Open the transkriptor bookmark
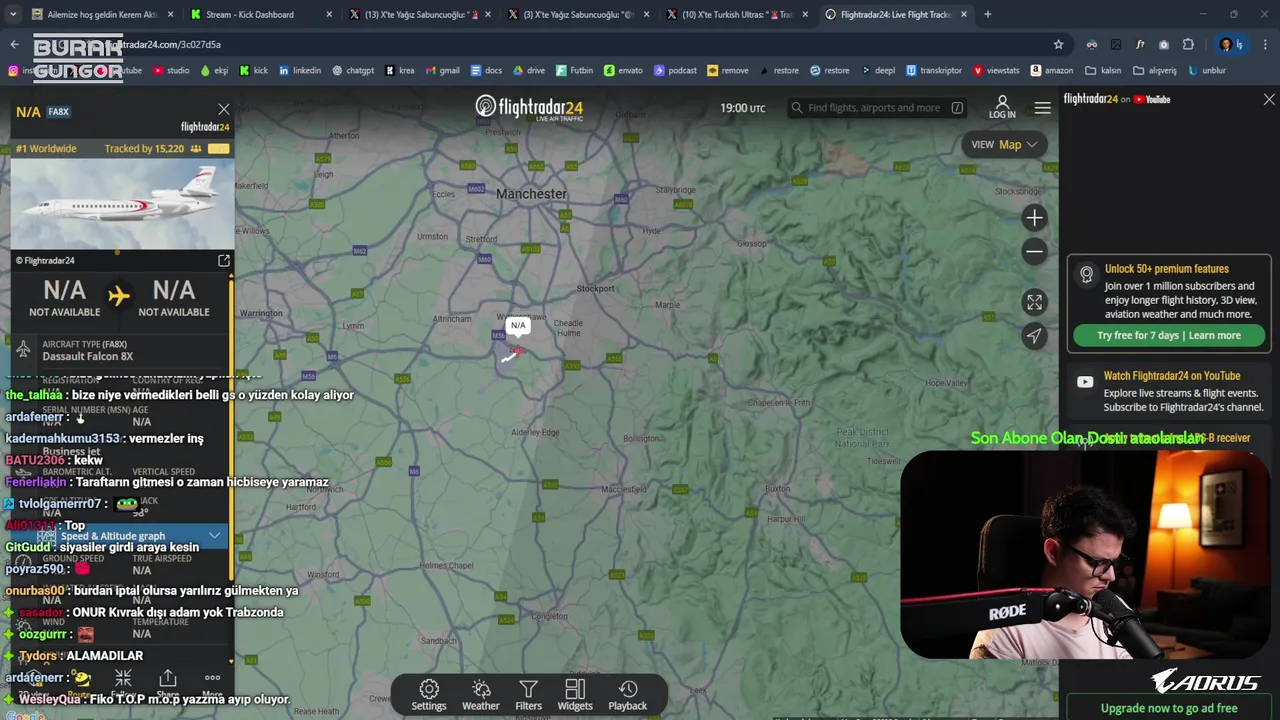 point(934,70)
